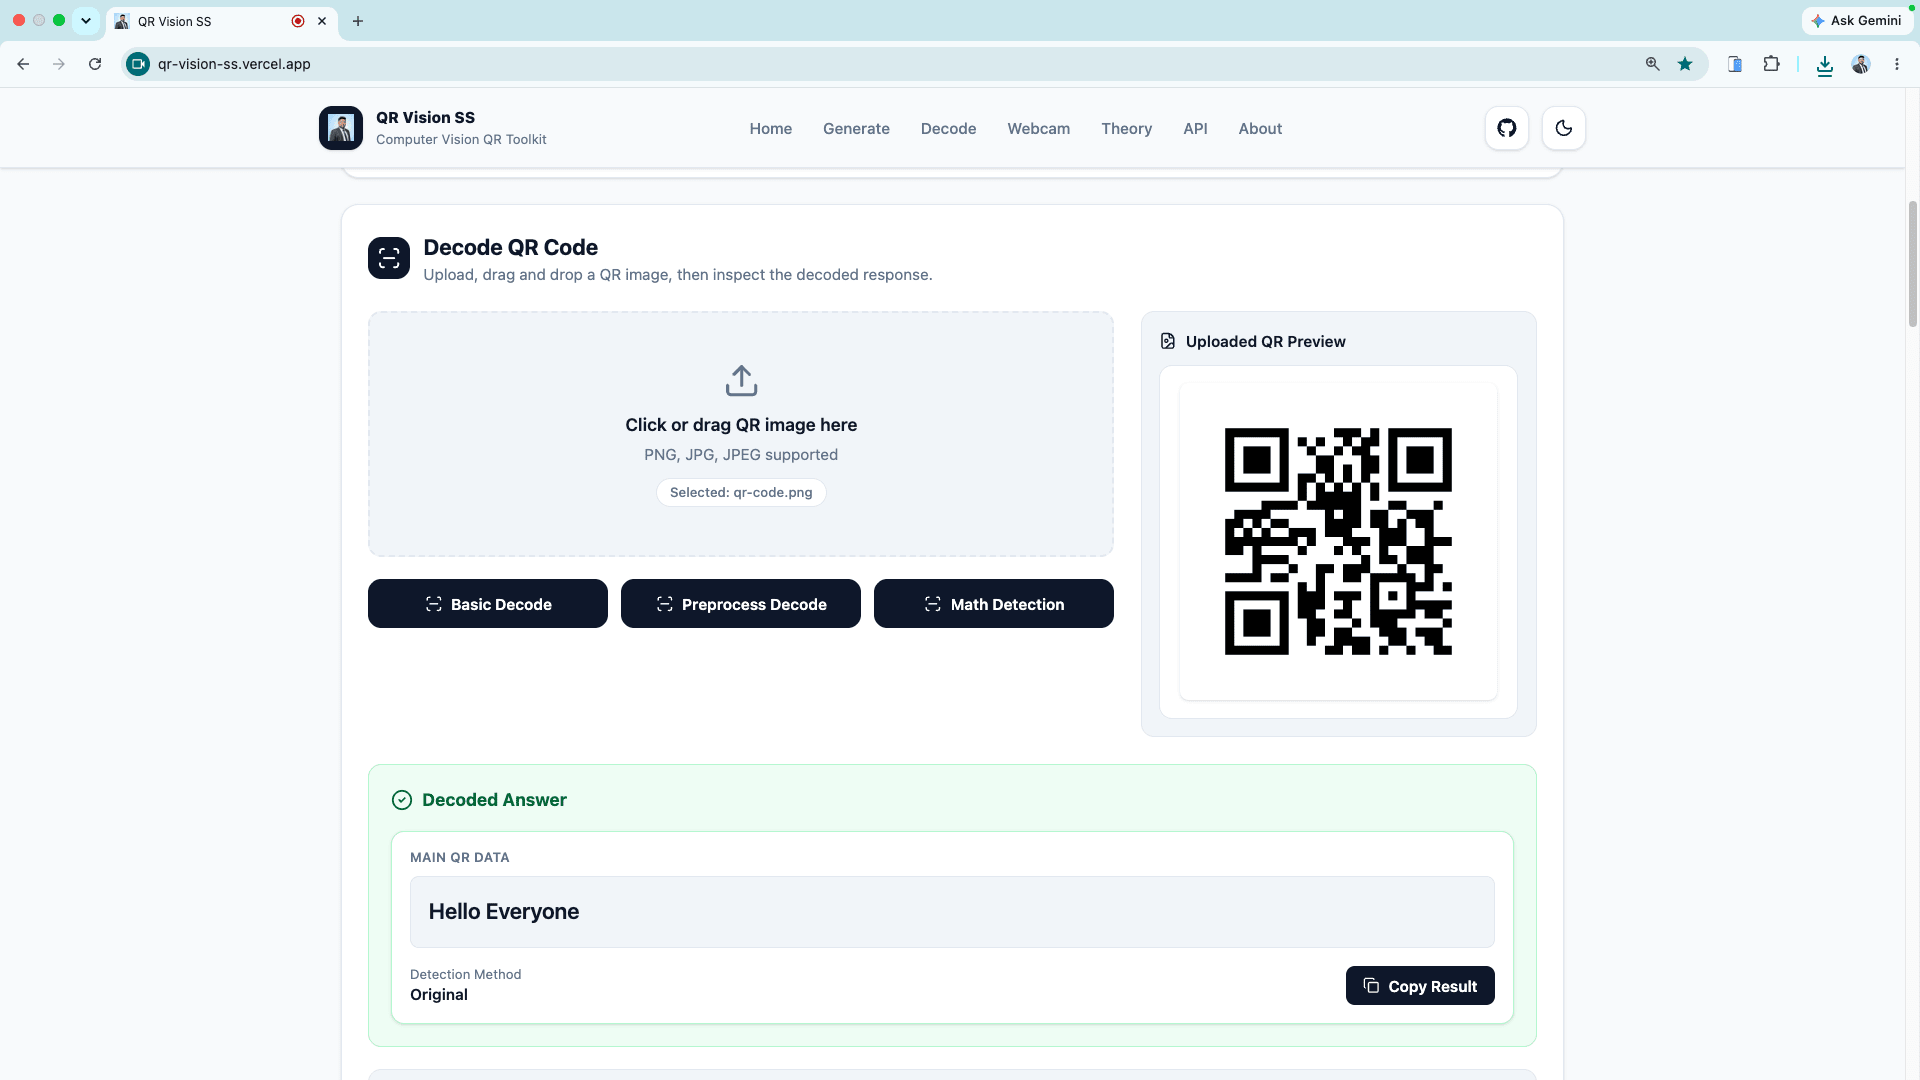Viewport: 1920px width, 1080px height.
Task: Click the 'Decode QR Code' heading
Action: point(511,248)
